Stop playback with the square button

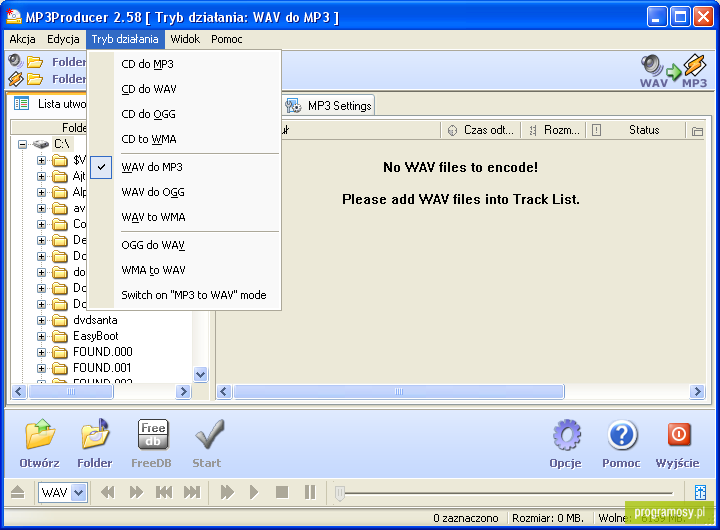(x=282, y=492)
